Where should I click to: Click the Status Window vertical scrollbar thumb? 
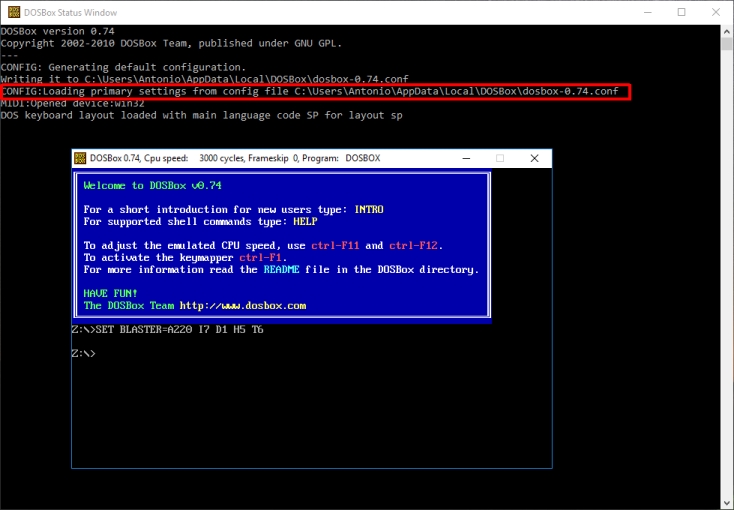(727, 44)
